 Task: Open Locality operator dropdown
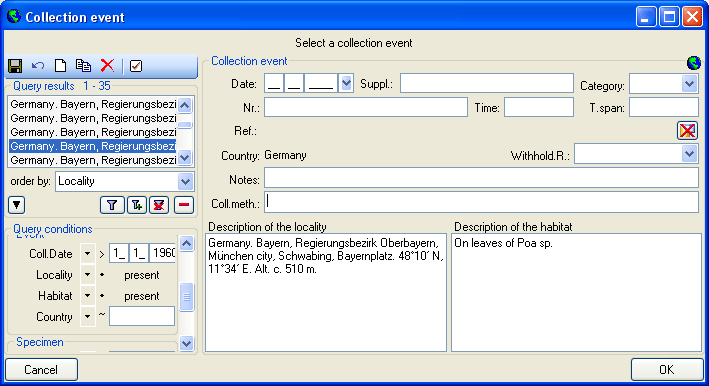[x=87, y=275]
